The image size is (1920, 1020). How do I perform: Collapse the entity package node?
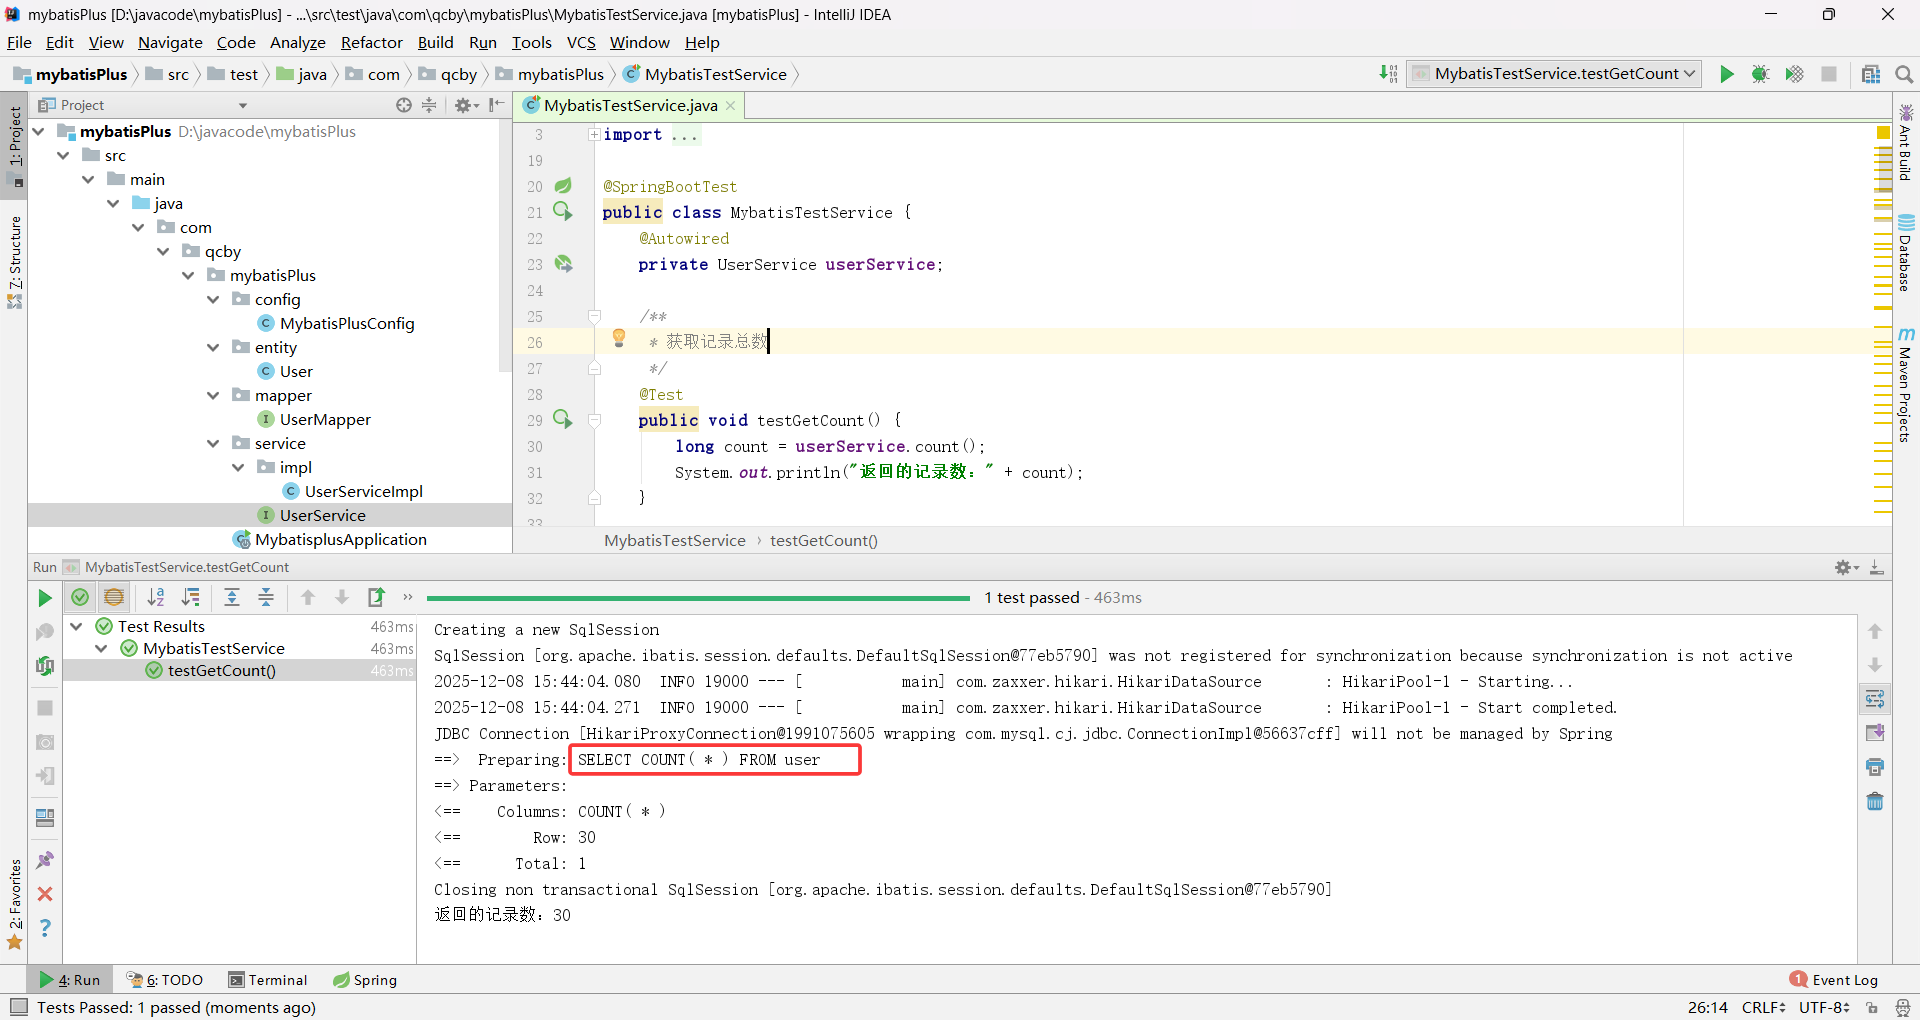coord(213,347)
